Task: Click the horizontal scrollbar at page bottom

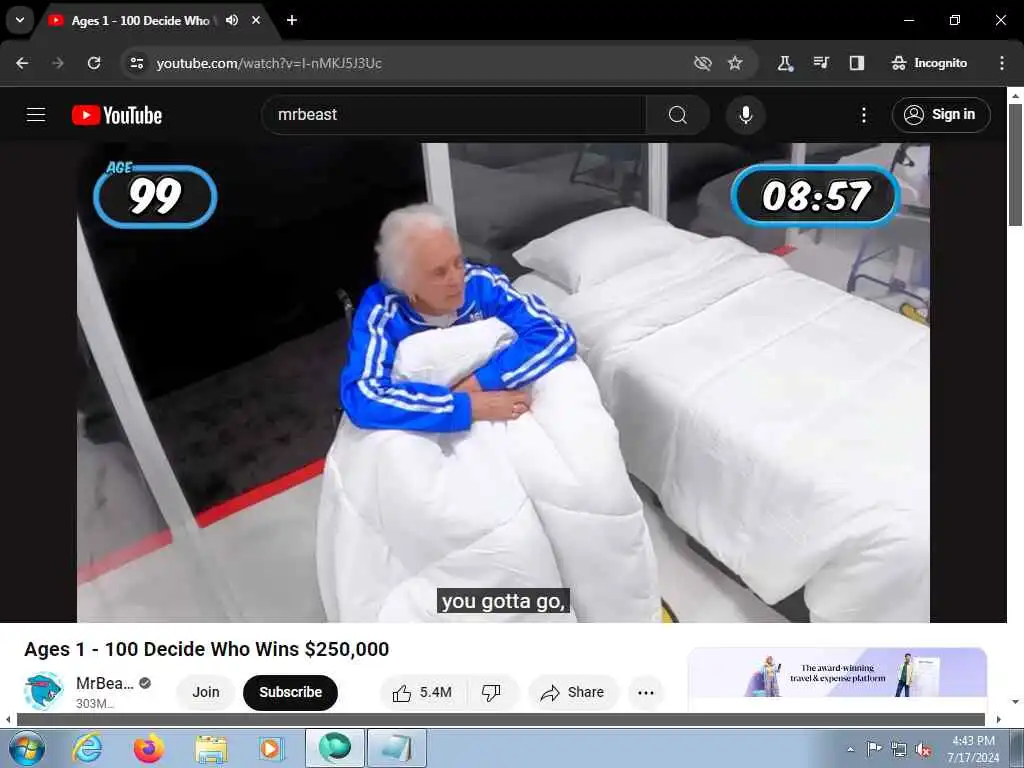Action: point(500,720)
